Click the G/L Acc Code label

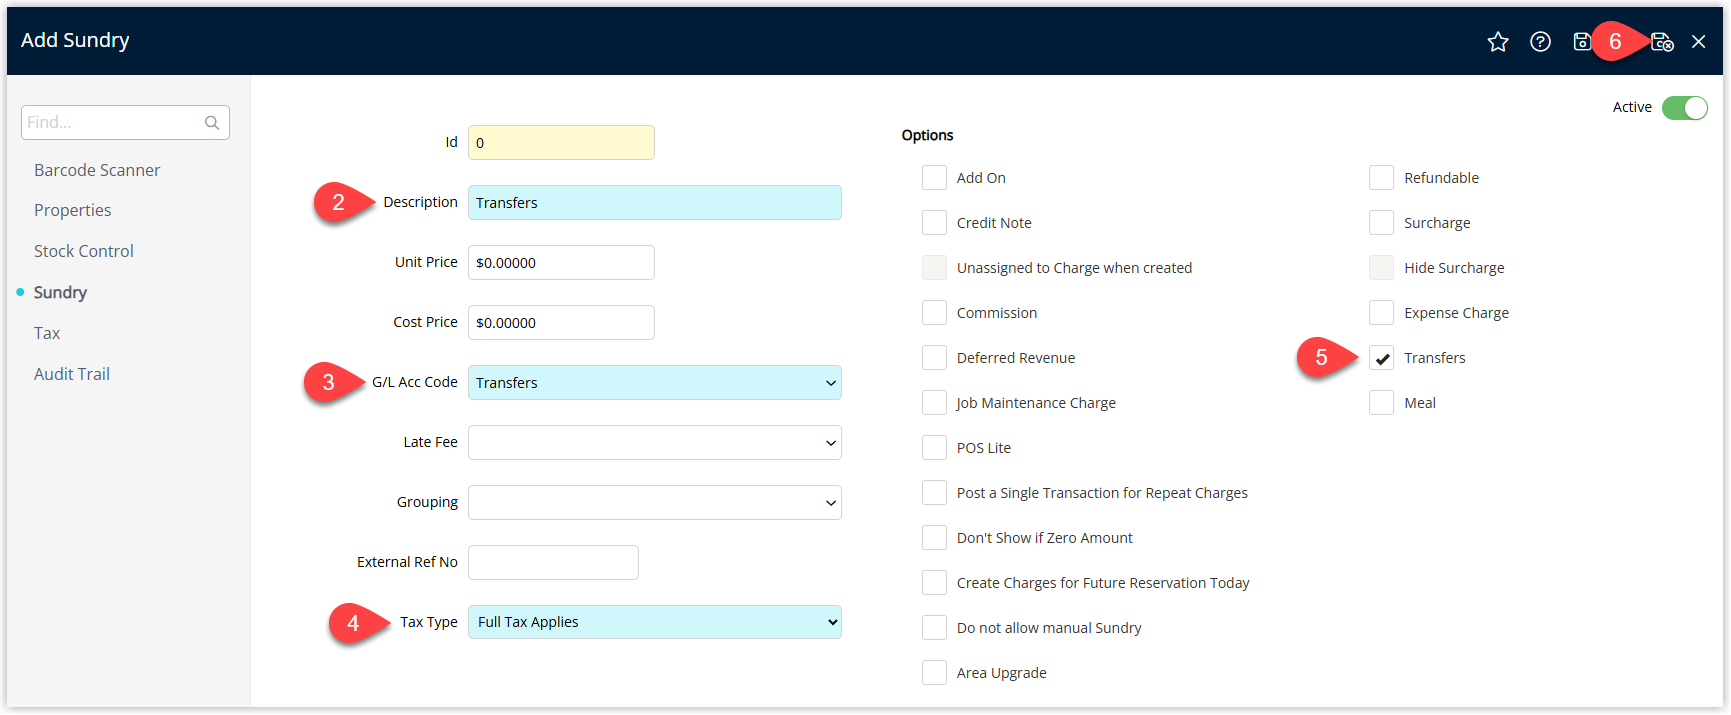[415, 382]
